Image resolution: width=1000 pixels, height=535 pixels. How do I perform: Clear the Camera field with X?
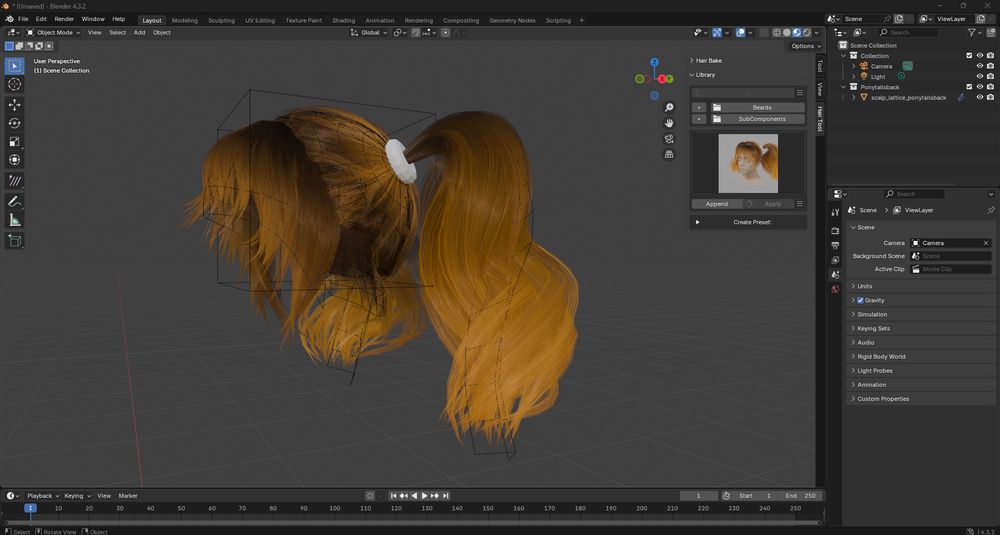(986, 243)
